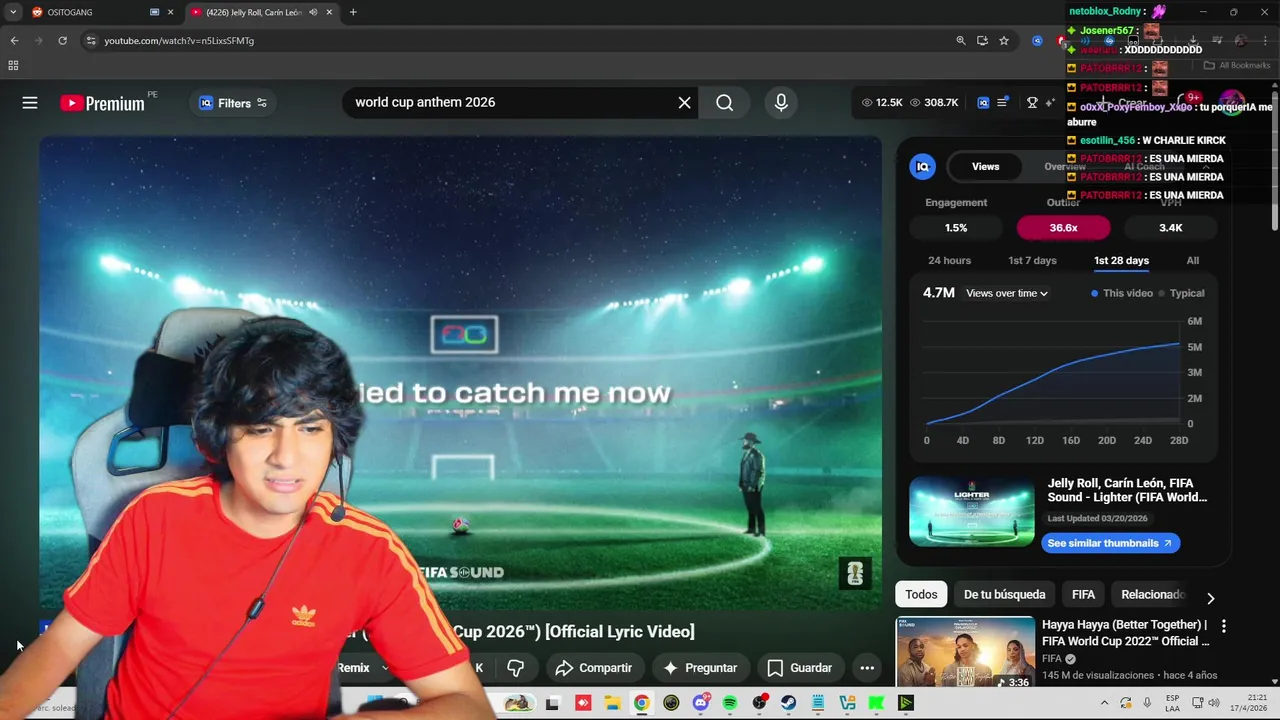This screenshot has height=720, width=1280.
Task: Go back in the browser
Action: pos(14,41)
